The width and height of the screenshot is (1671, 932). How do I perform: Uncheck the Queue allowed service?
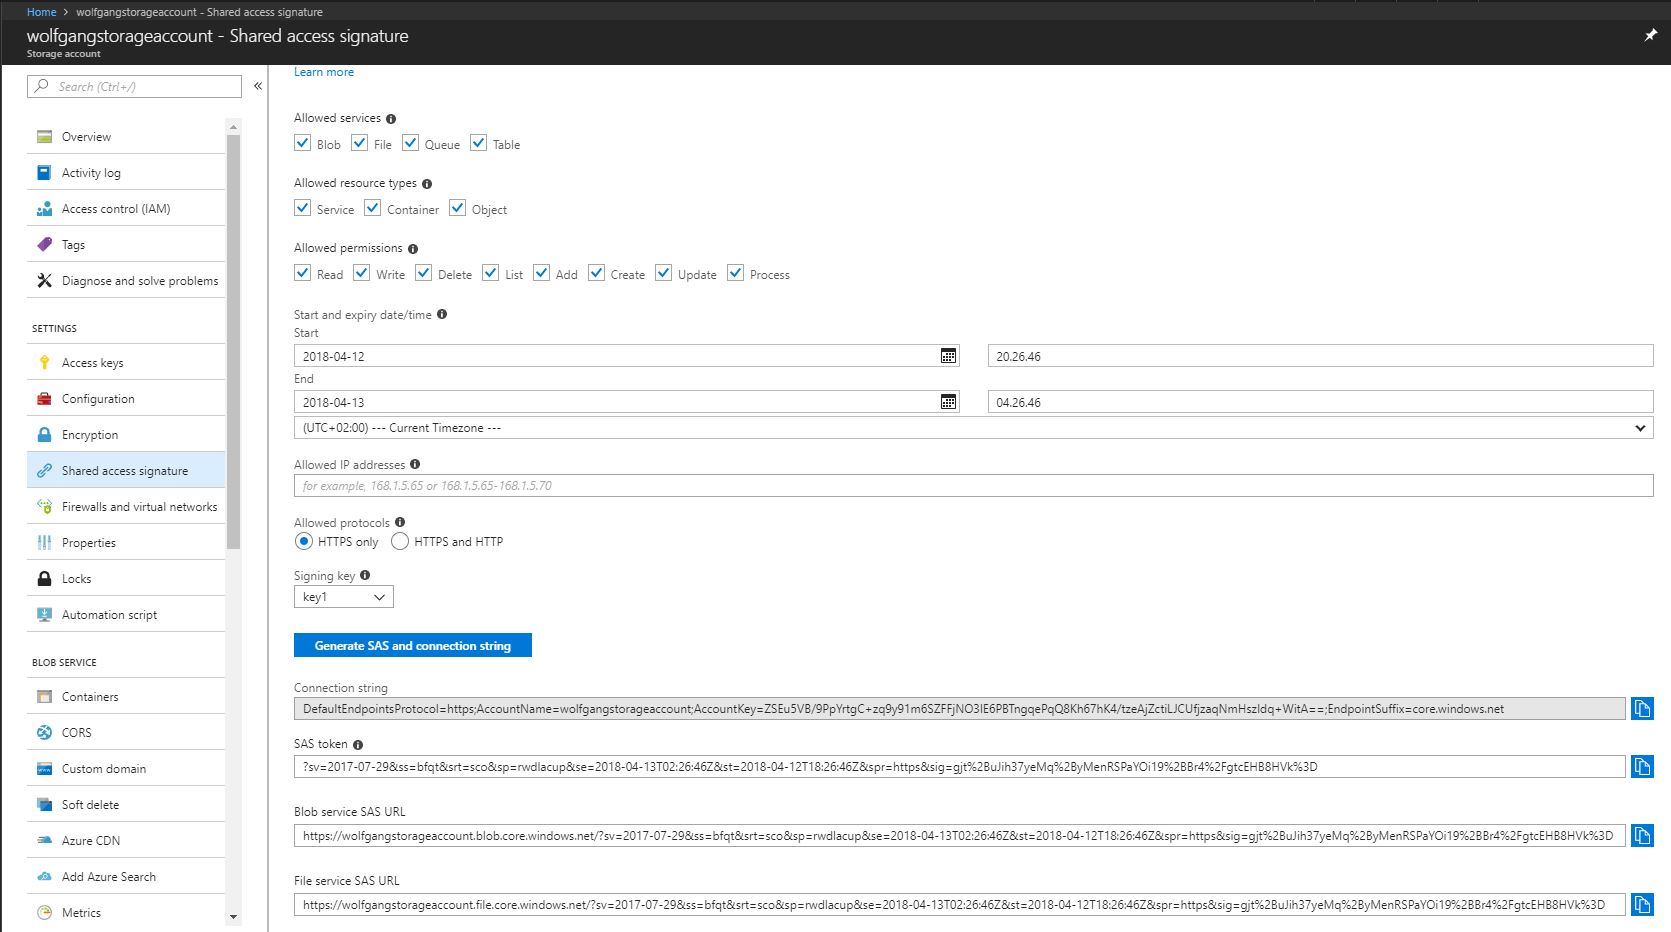click(x=410, y=142)
